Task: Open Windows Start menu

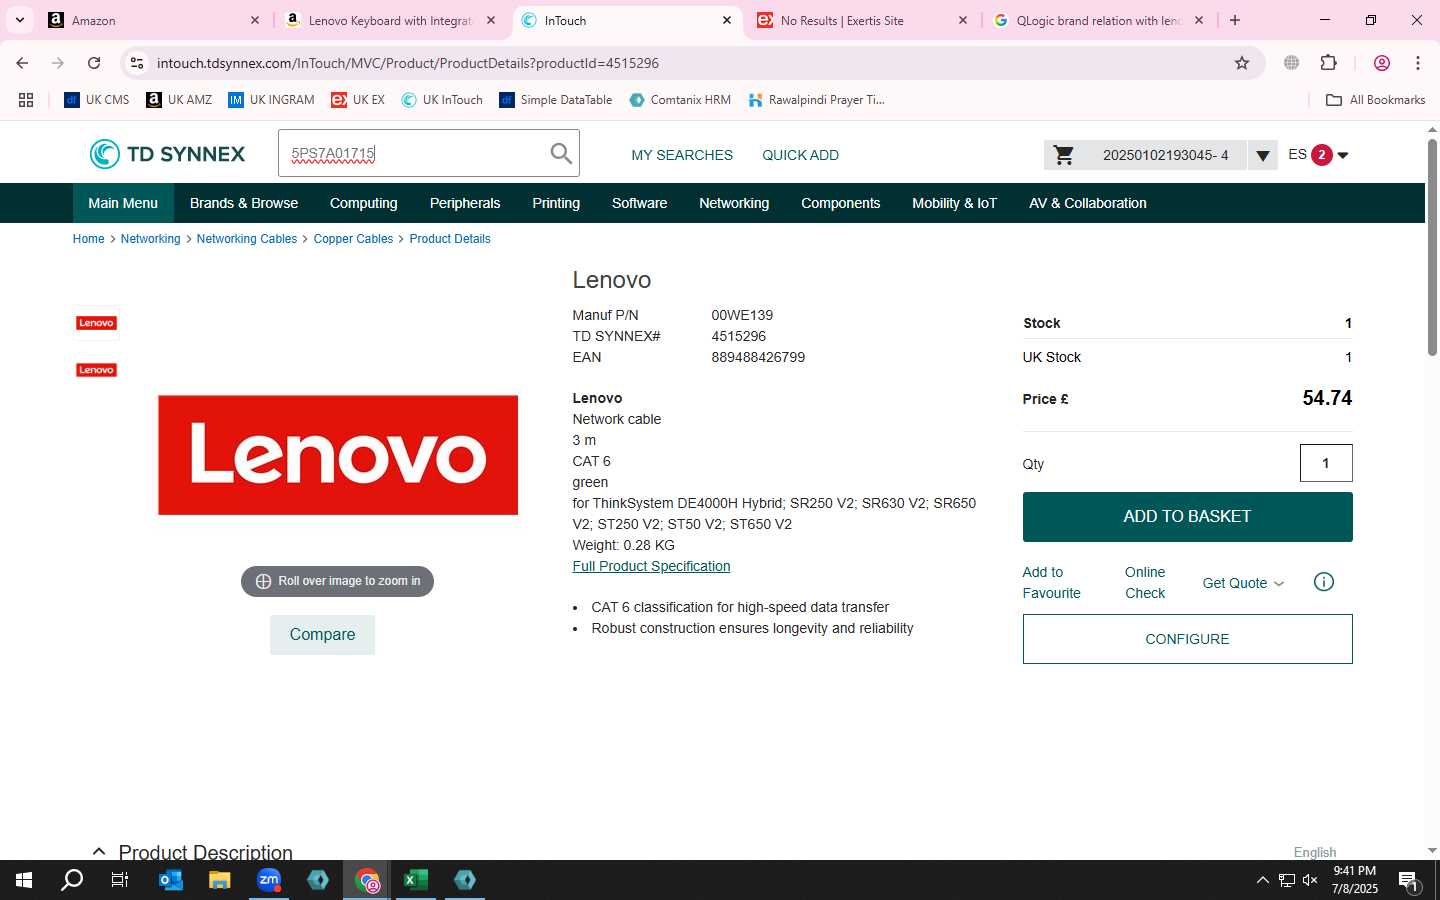Action: pos(24,880)
